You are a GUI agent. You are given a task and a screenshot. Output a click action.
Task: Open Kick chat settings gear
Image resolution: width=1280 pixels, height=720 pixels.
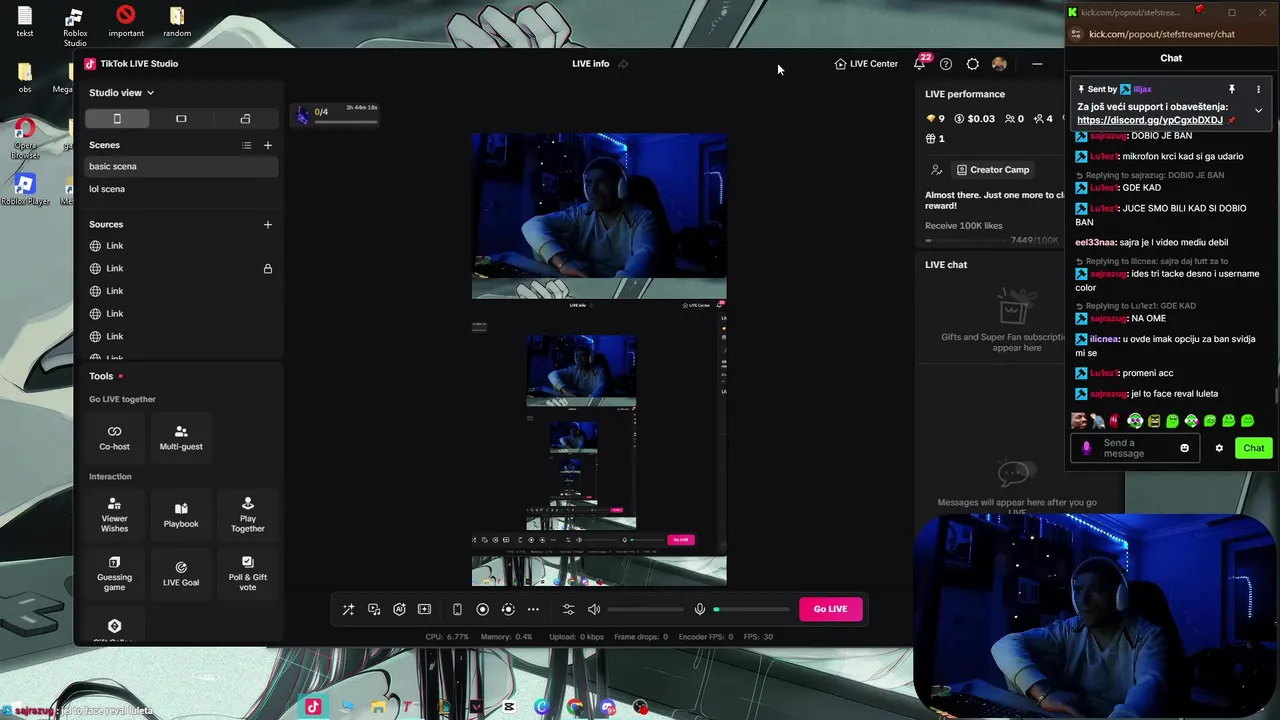coord(1219,448)
